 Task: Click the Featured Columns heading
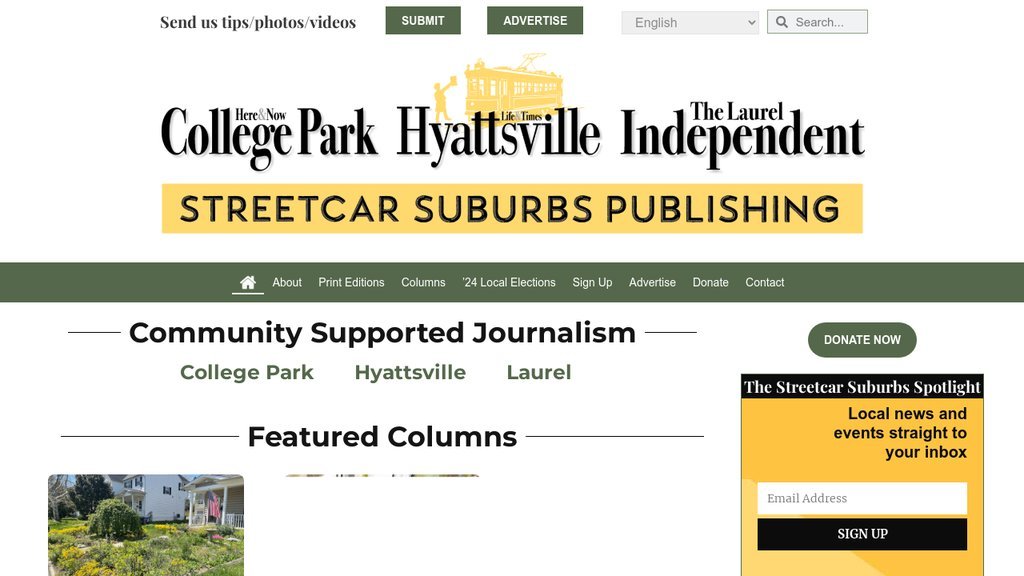tap(382, 436)
